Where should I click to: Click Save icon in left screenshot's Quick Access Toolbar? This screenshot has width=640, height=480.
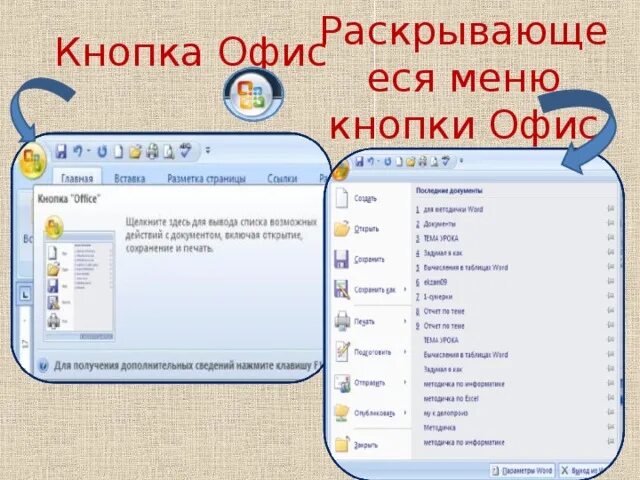click(61, 151)
